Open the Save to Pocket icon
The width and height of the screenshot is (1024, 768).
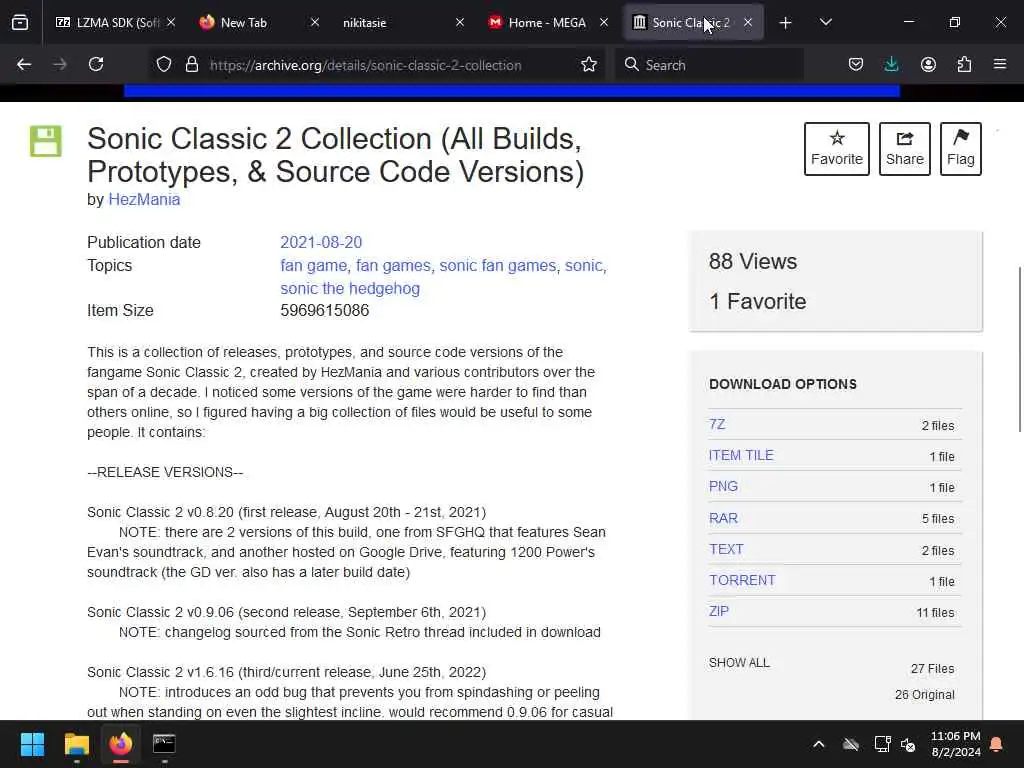(856, 65)
